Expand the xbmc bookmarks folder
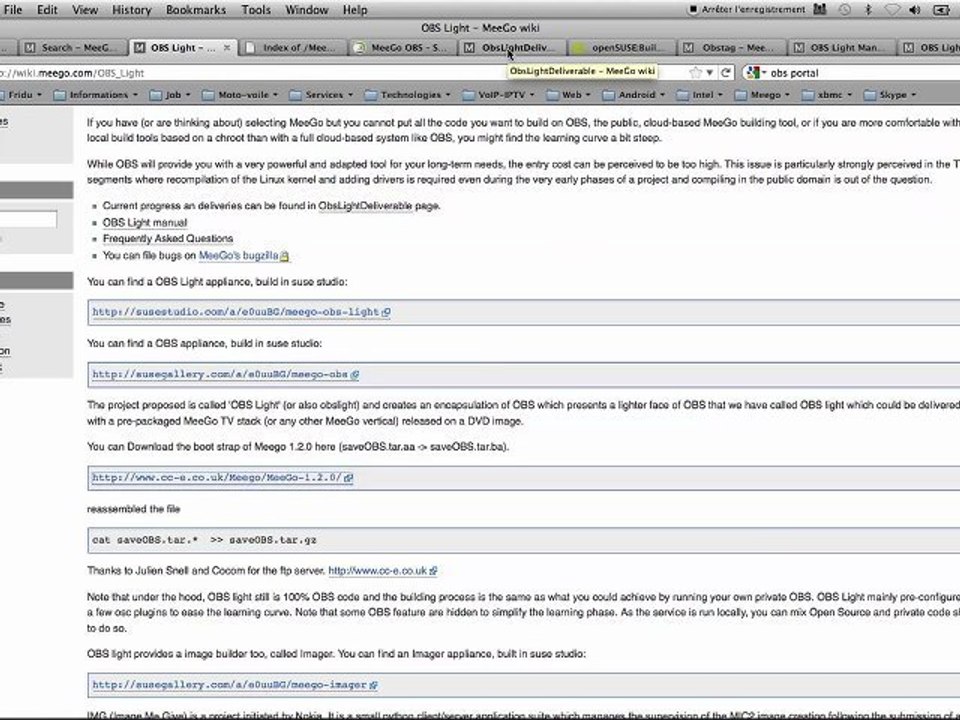Viewport: 960px width, 720px height. (x=827, y=95)
